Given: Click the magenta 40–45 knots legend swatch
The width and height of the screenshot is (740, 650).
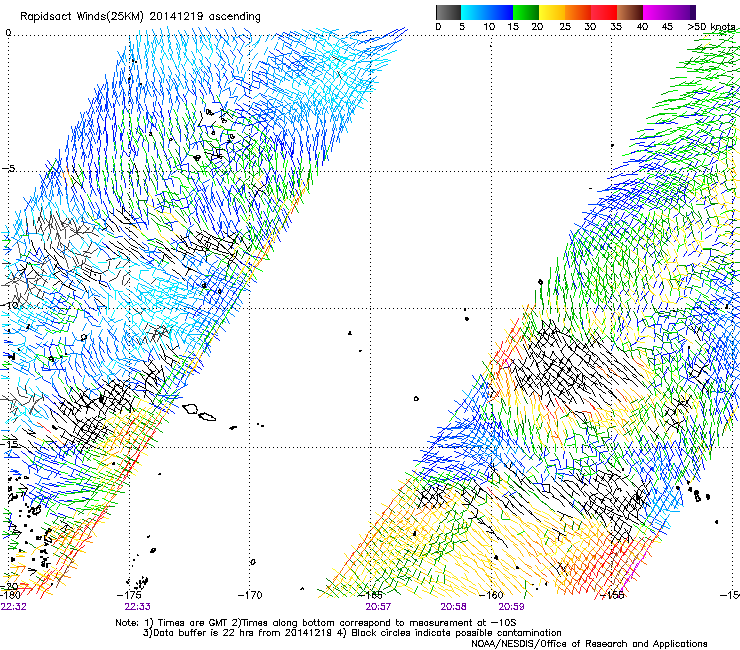Looking at the screenshot, I should tap(656, 12).
